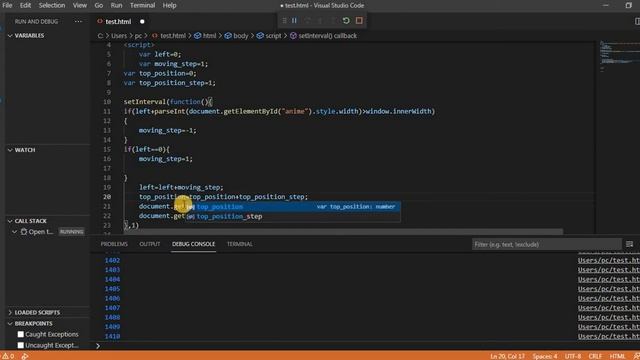Open the Go menu

tap(99, 5)
